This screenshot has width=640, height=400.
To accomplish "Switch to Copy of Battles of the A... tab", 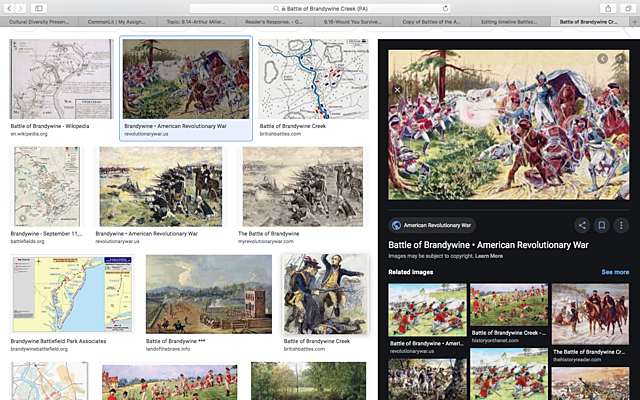I will point(432,22).
